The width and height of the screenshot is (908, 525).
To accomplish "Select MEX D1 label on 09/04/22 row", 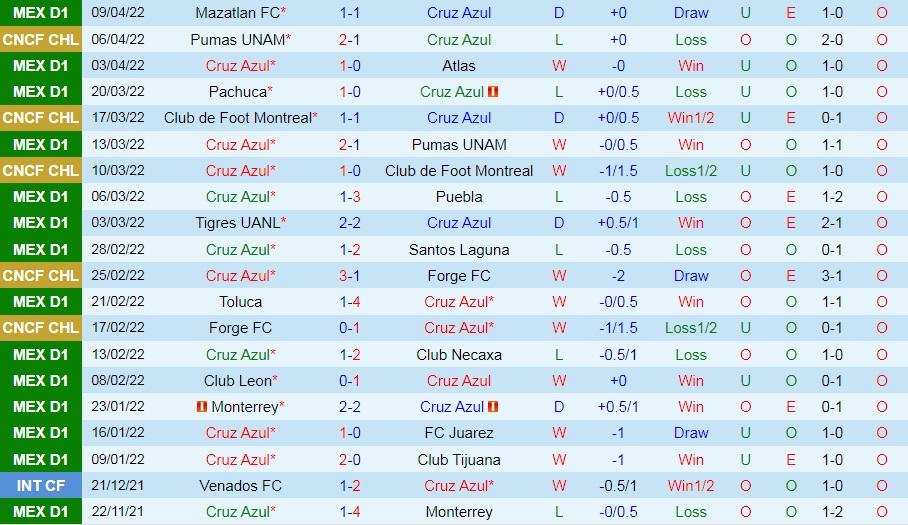I will click(41, 13).
